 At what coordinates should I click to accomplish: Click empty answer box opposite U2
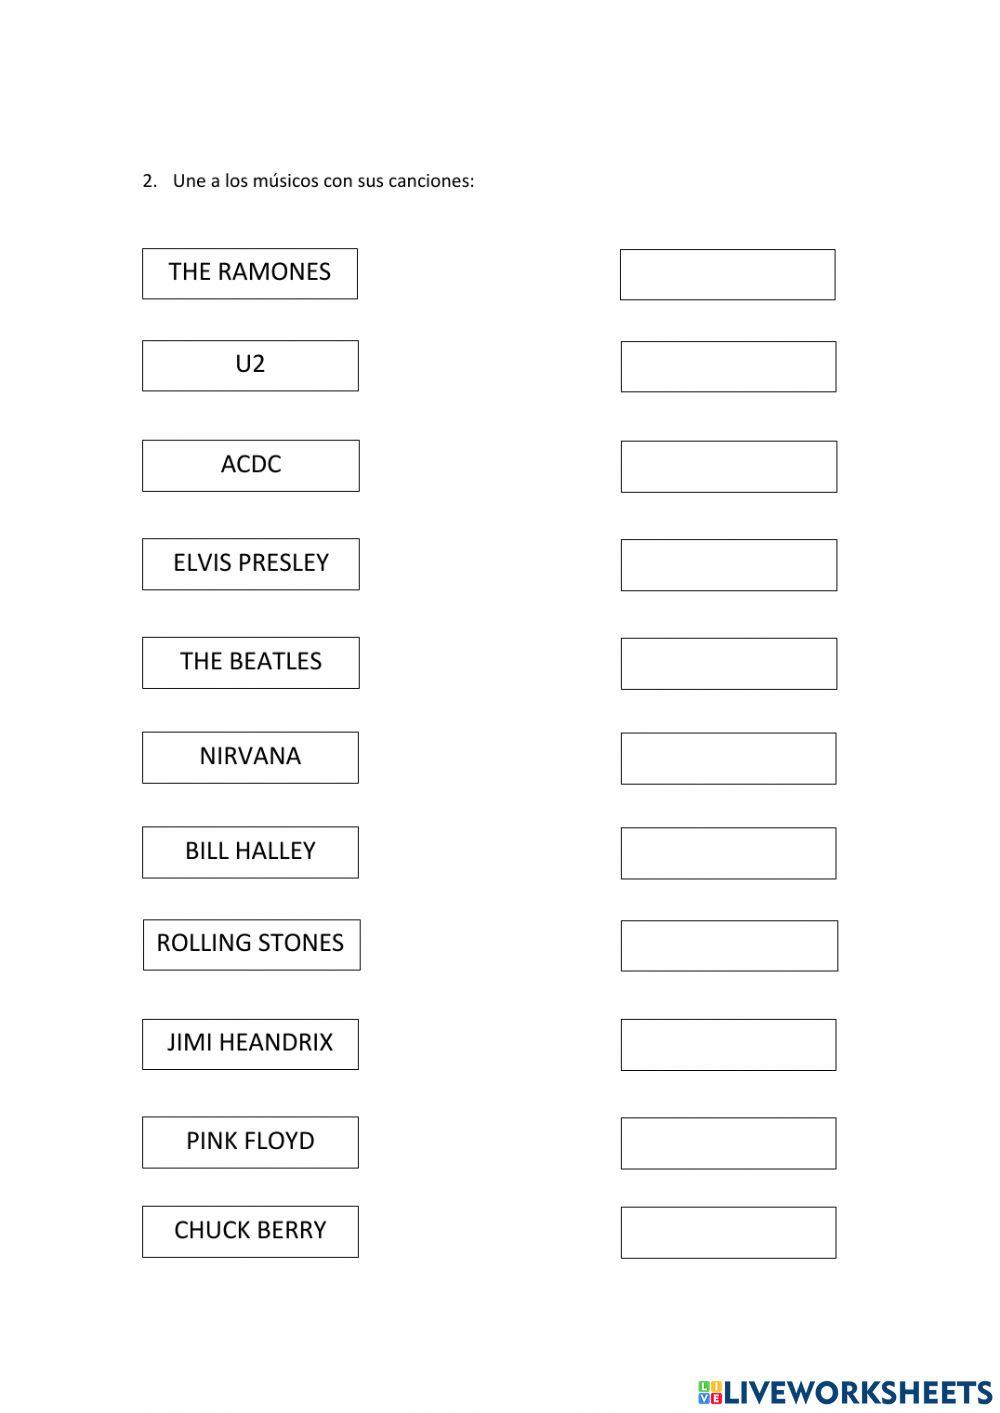pos(728,366)
